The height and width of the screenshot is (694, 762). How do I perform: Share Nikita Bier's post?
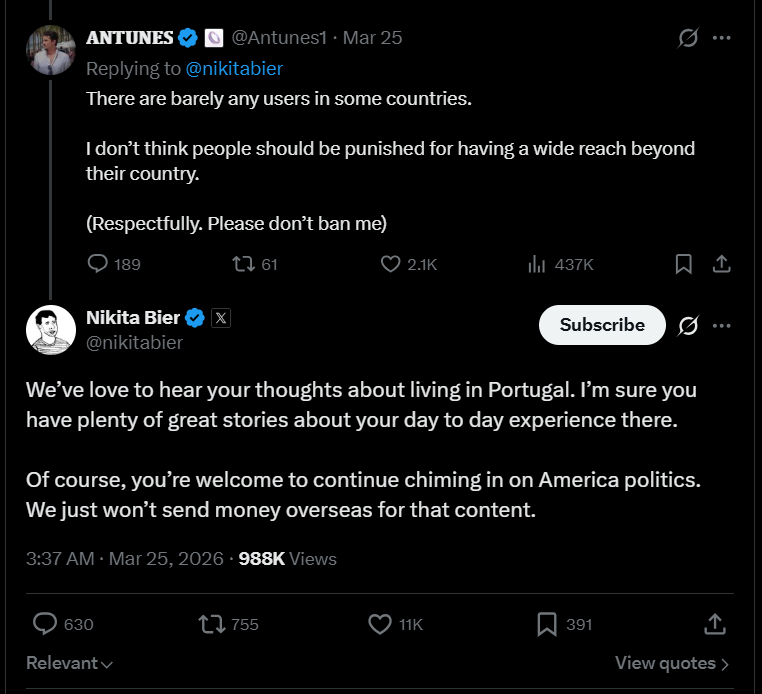(x=714, y=624)
